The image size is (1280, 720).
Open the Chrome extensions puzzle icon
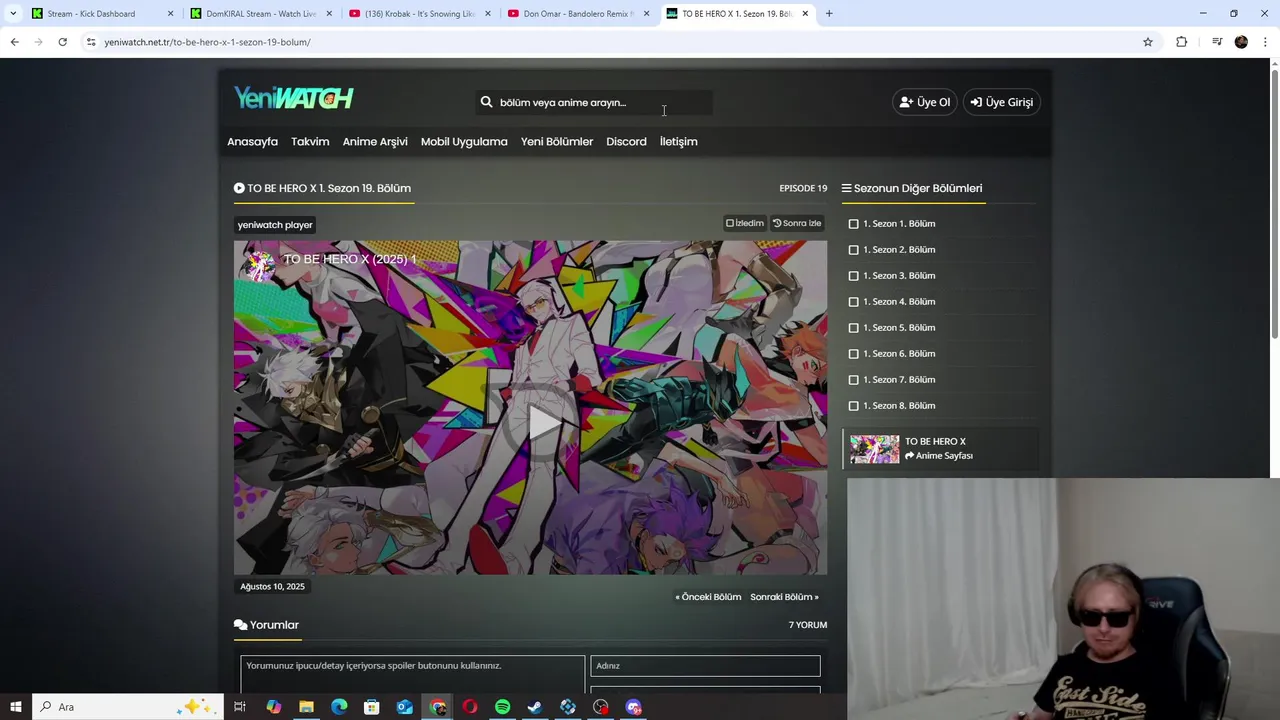pos(1181,42)
